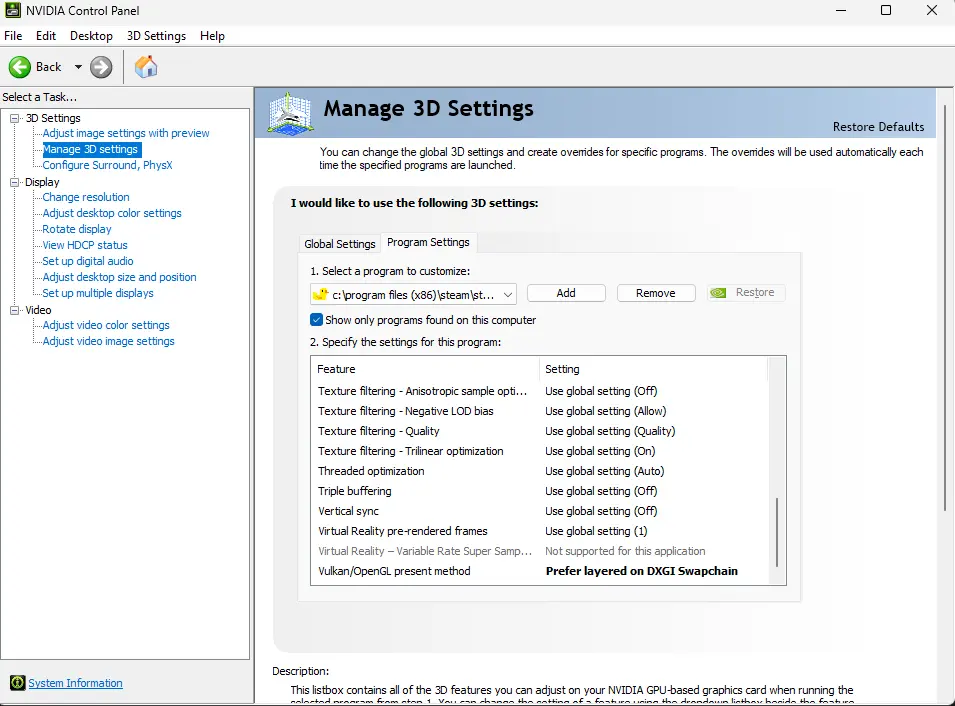Open Adjust image settings with preview
The height and width of the screenshot is (706, 955).
(125, 133)
